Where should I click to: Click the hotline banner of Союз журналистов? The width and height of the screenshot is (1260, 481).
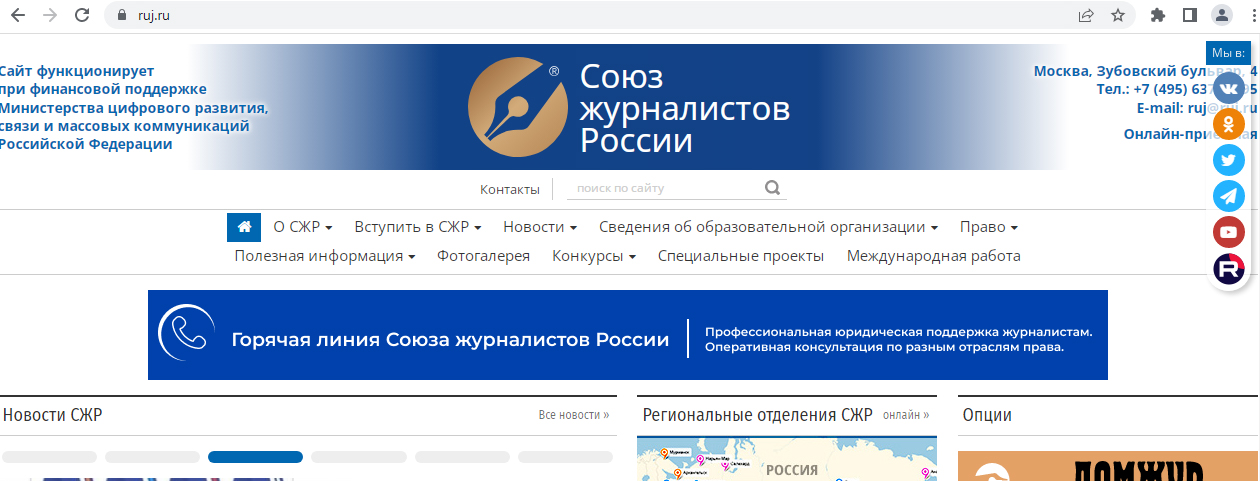click(627, 335)
